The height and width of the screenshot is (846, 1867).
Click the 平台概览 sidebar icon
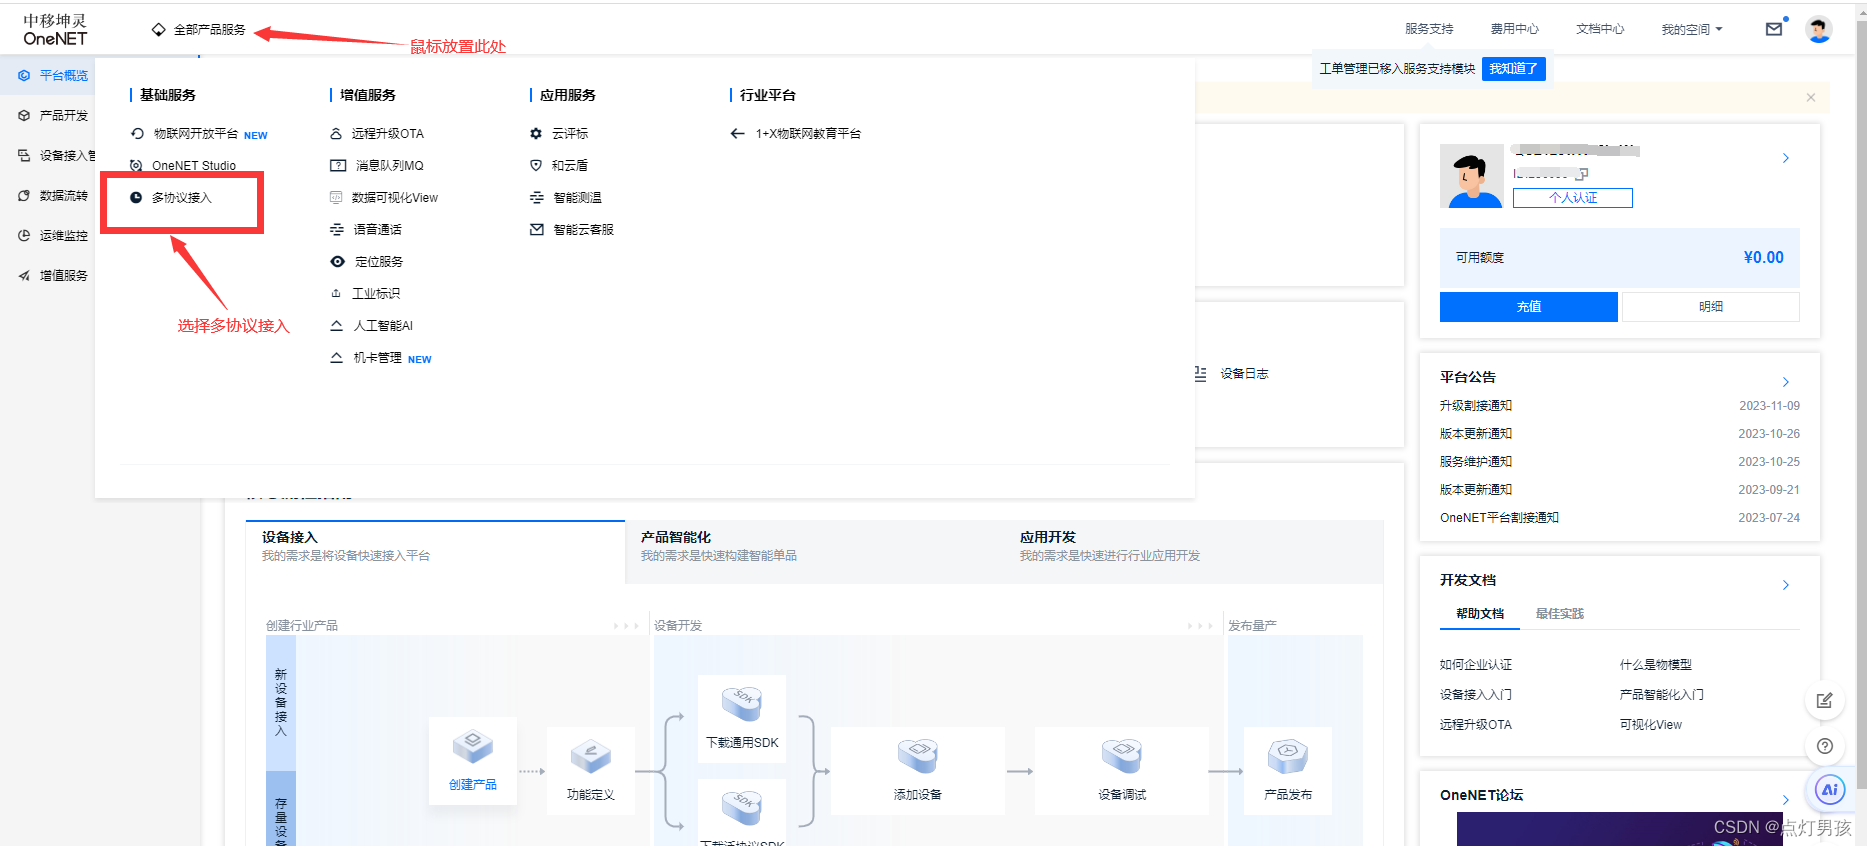coord(24,75)
